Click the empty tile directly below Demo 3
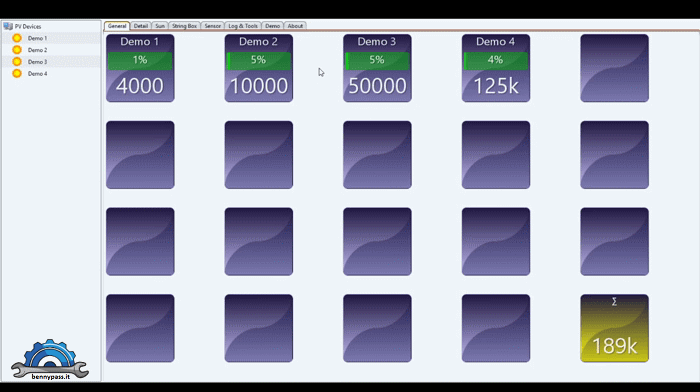Image resolution: width=700 pixels, height=392 pixels. point(377,155)
